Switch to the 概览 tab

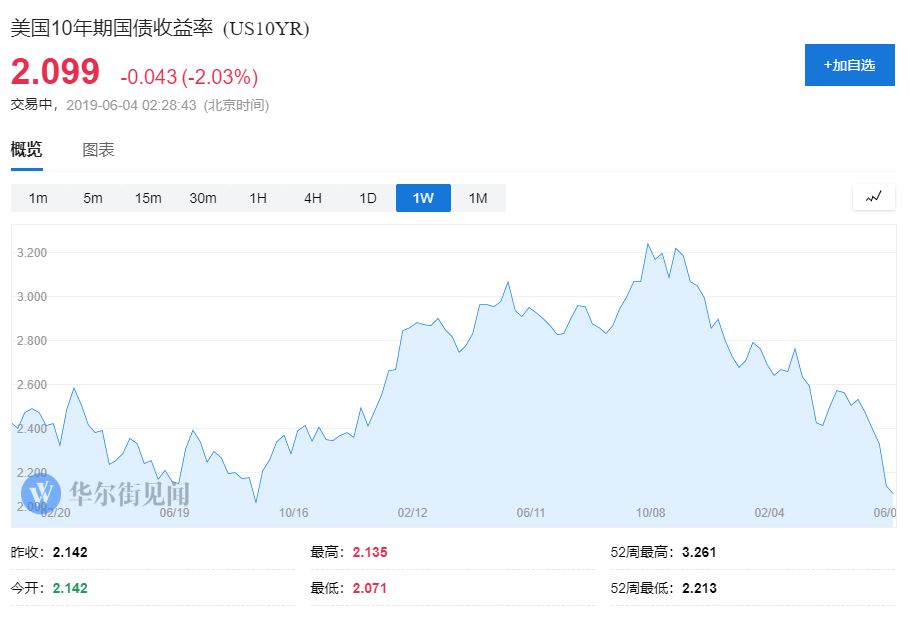tap(27, 150)
